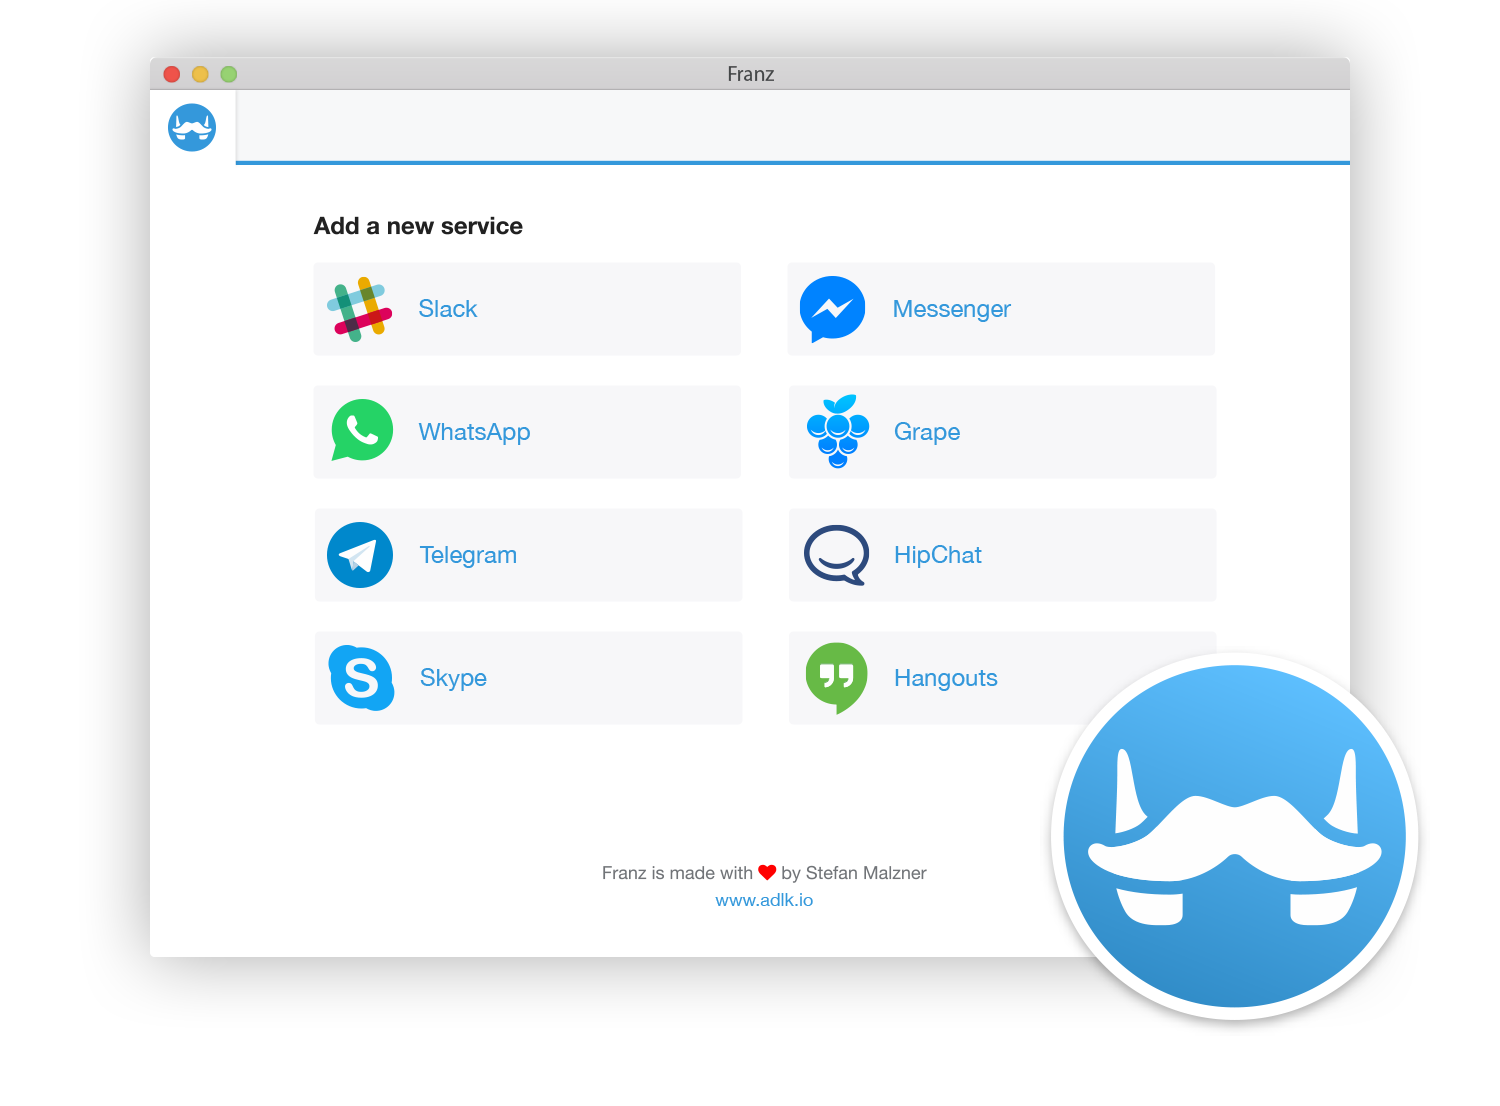
Task: Click the 'Franz is made with' text
Action: tap(677, 873)
